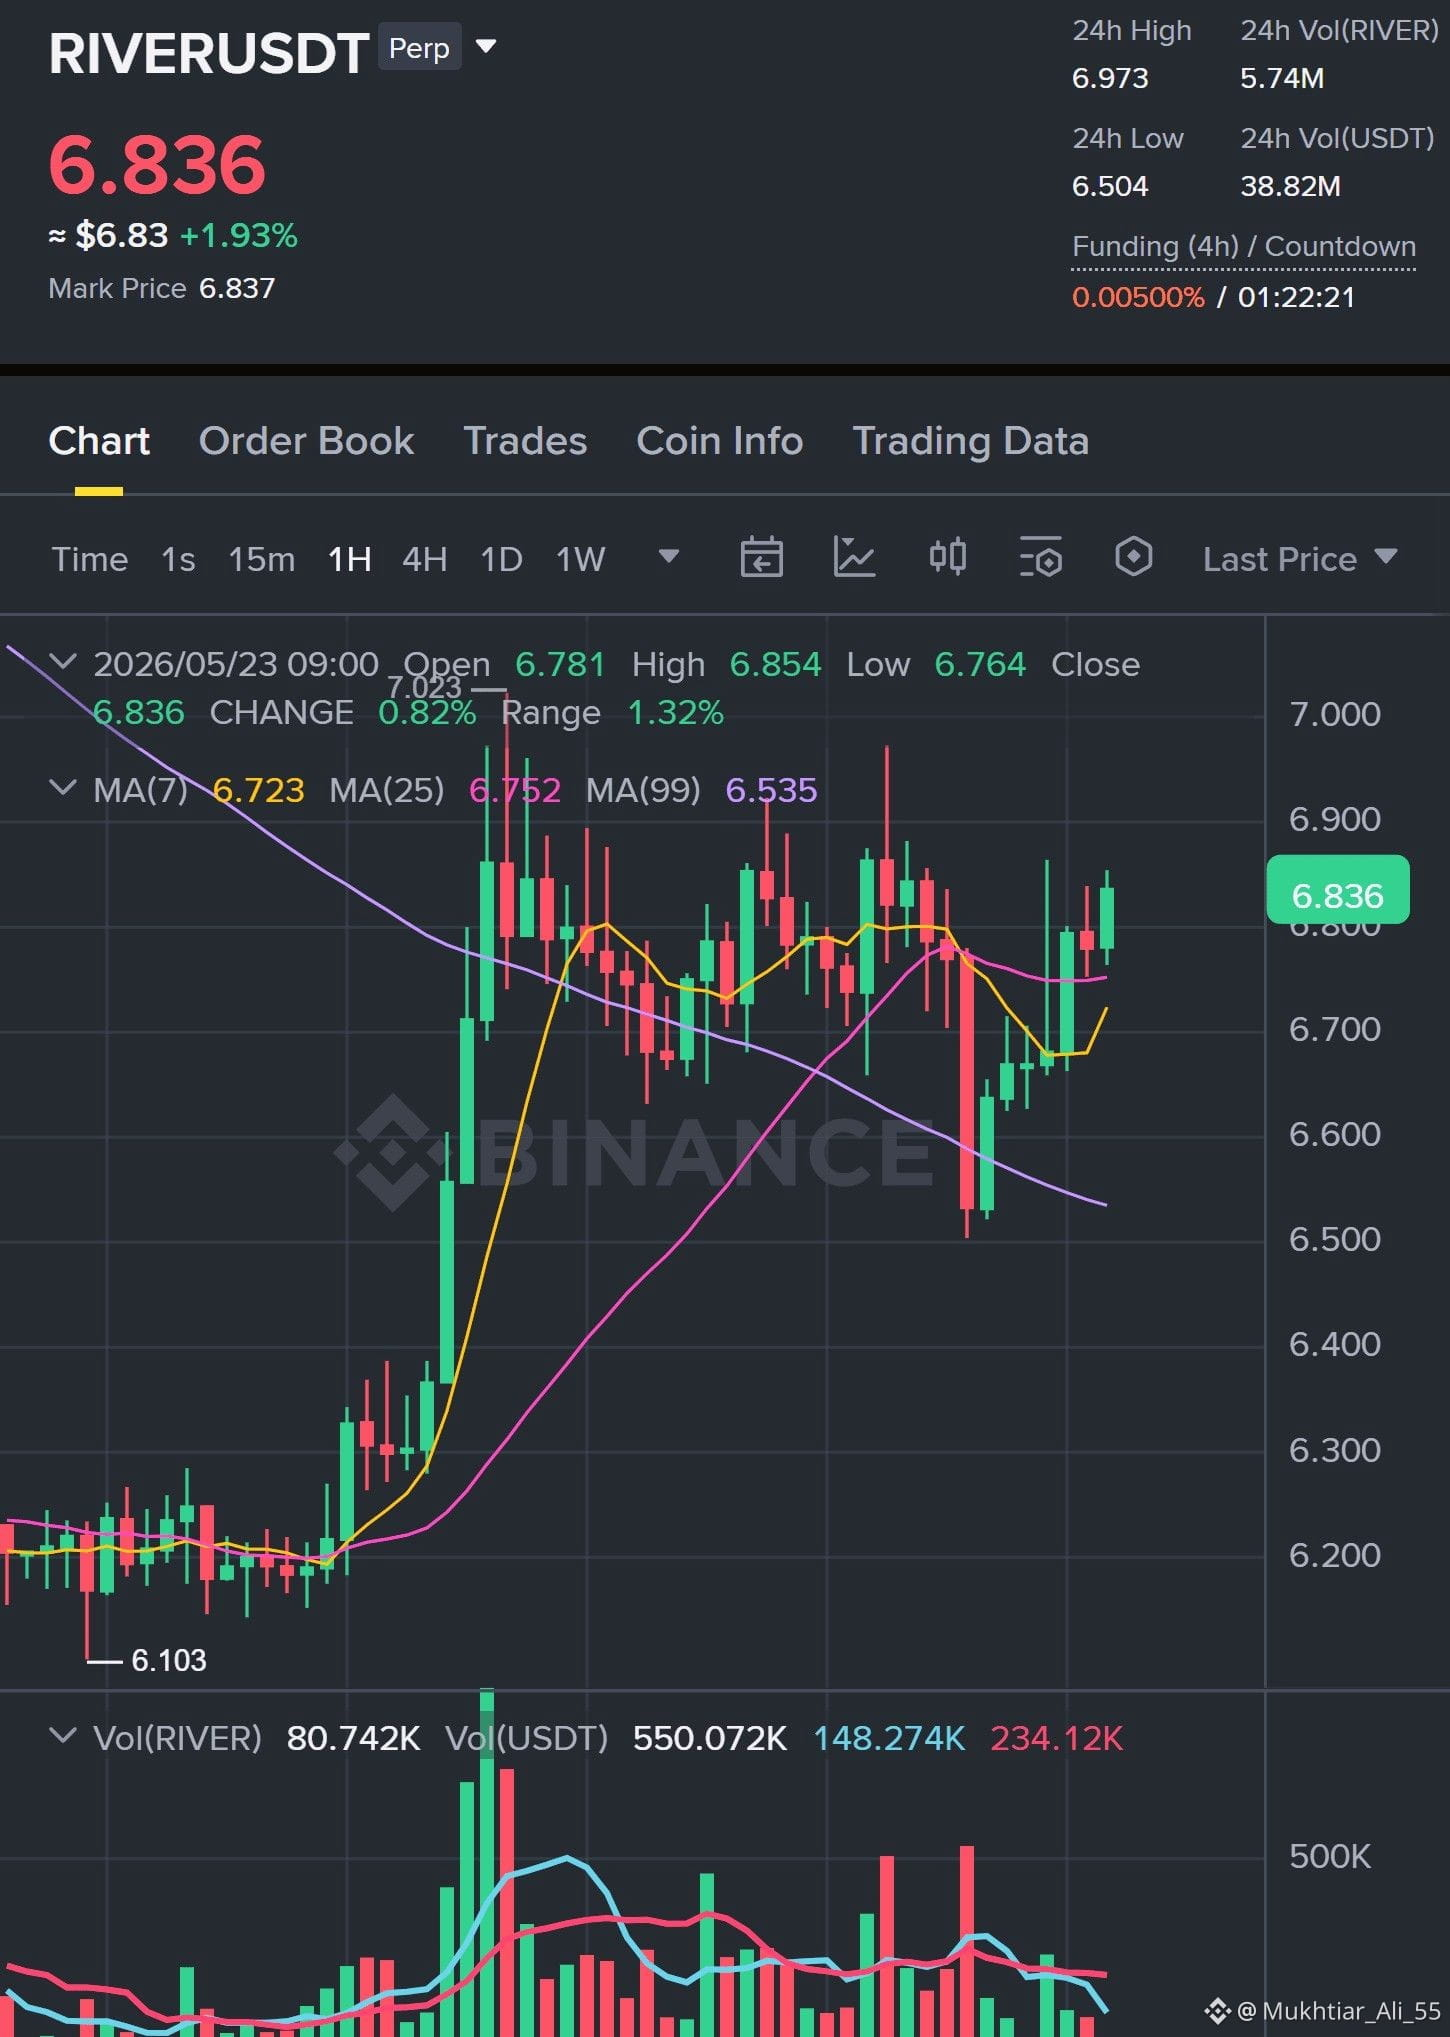Select the 1H timeframe
This screenshot has width=1450, height=2037.
click(x=350, y=559)
